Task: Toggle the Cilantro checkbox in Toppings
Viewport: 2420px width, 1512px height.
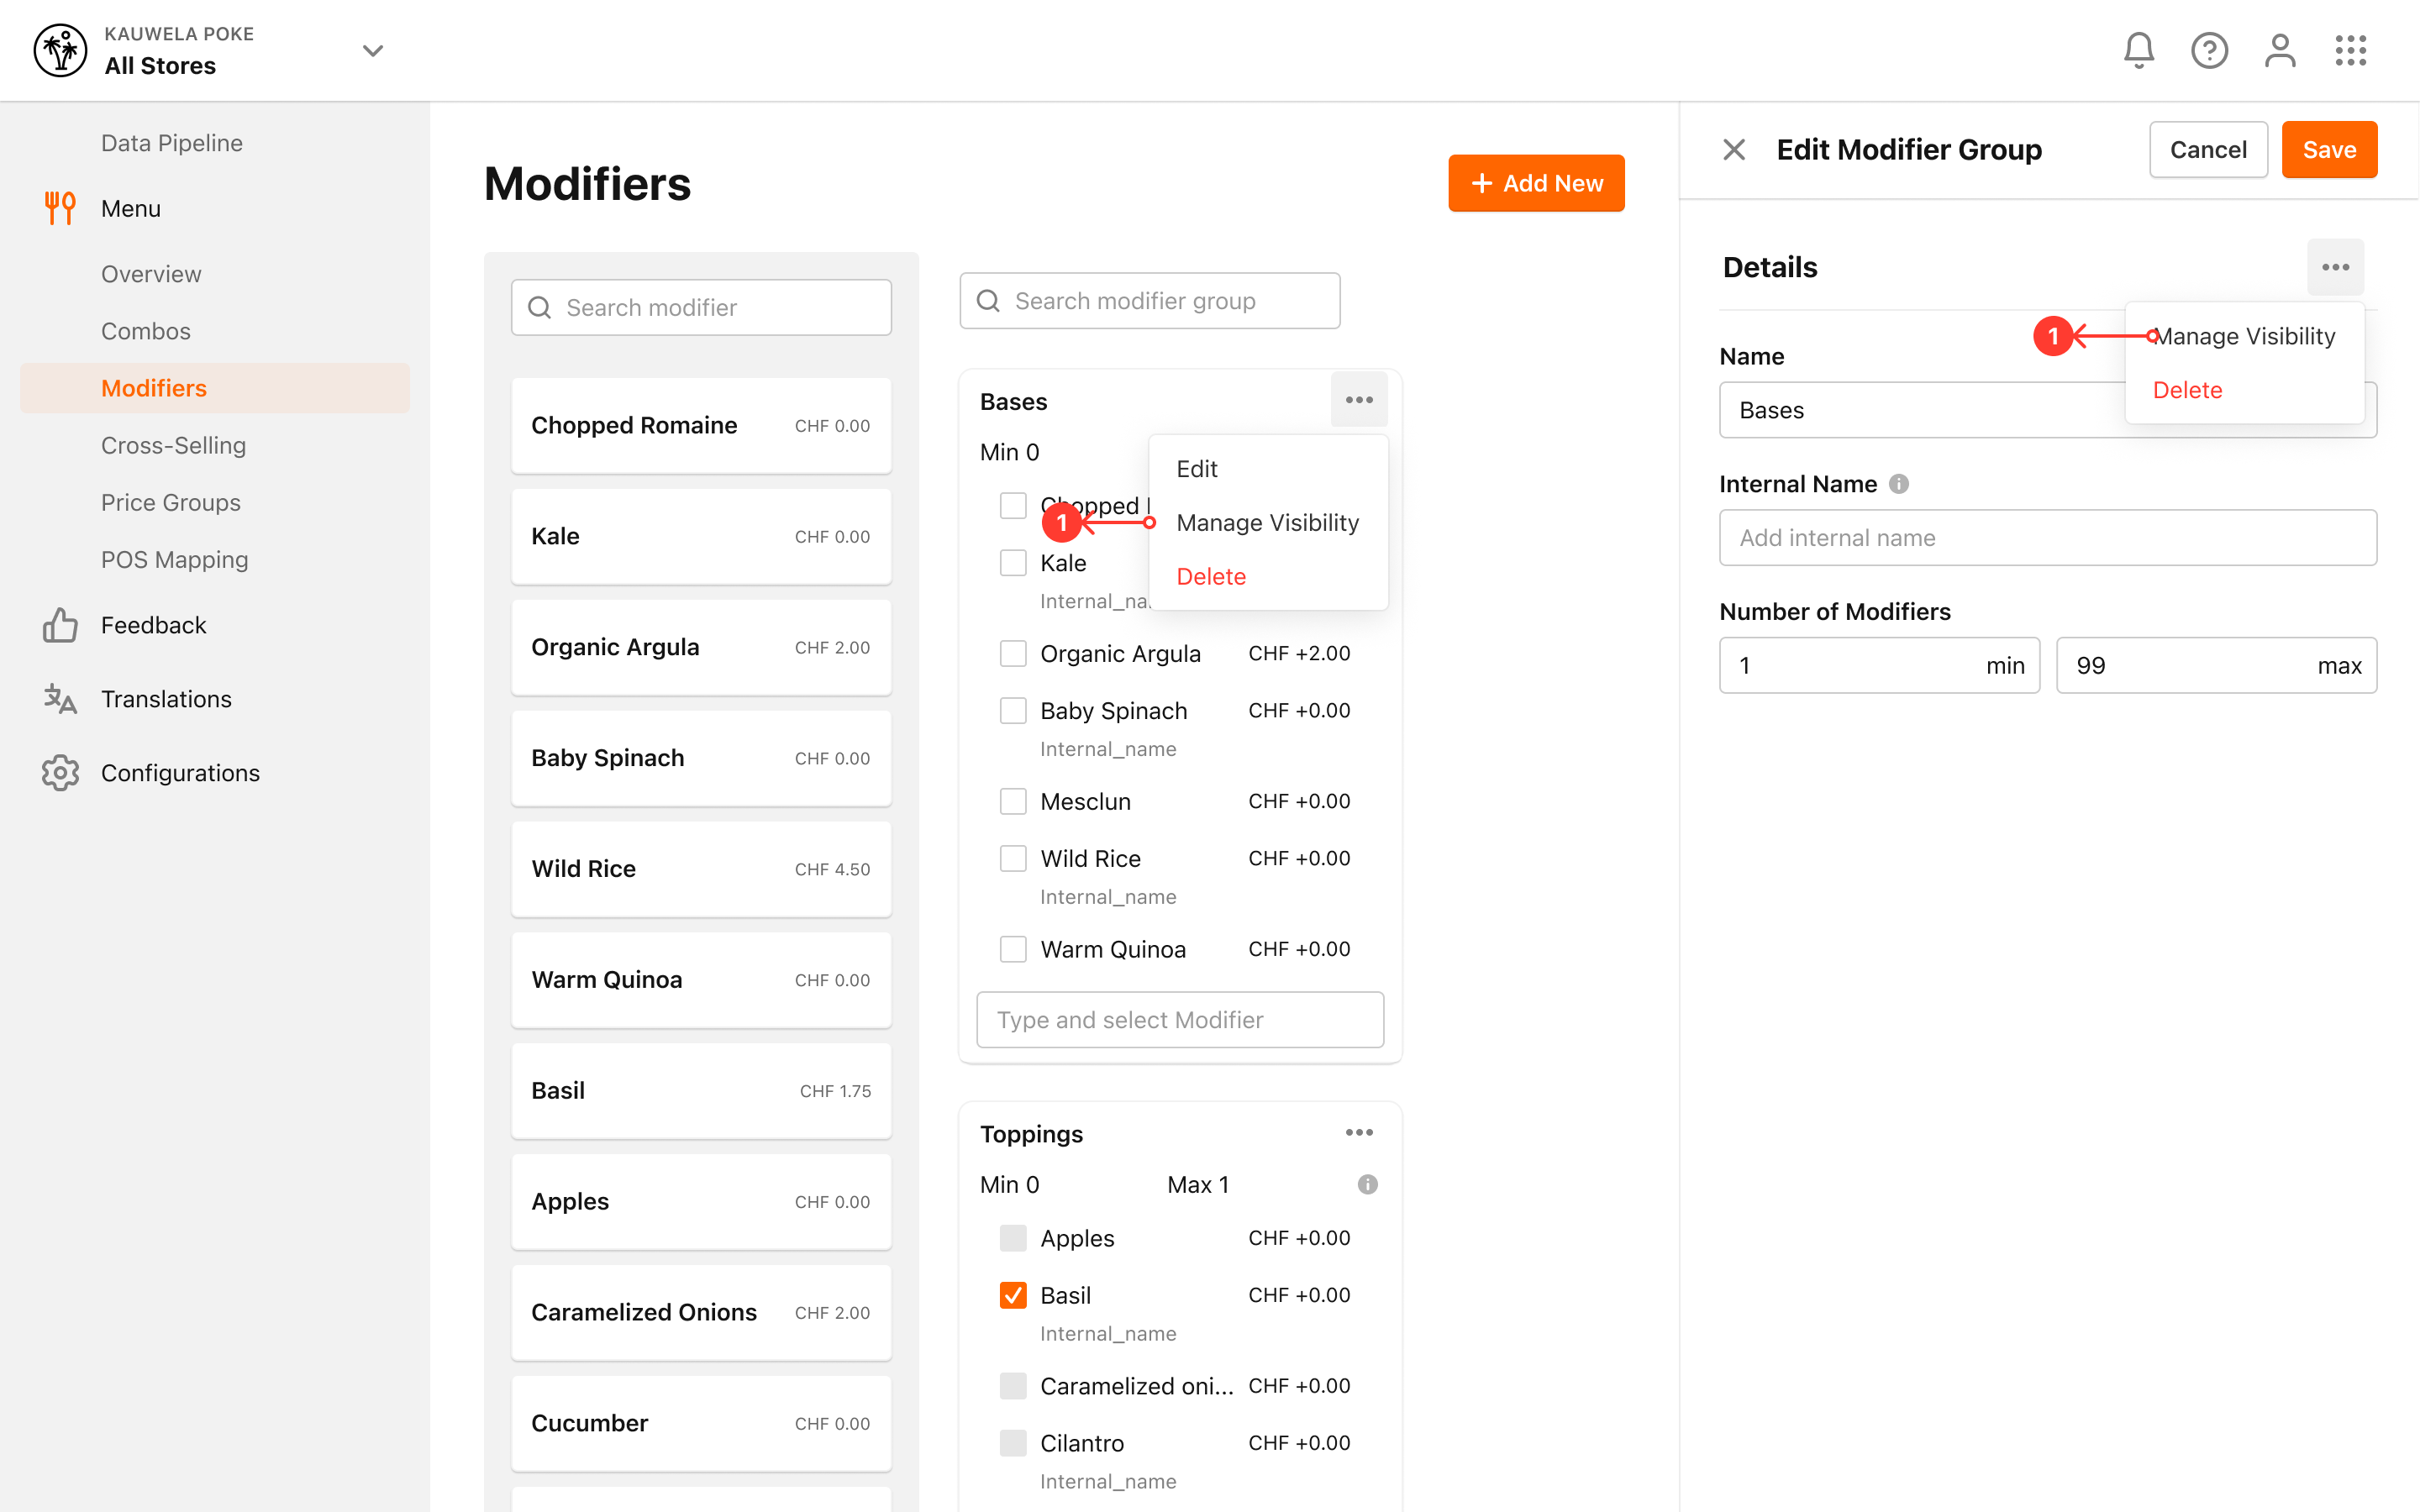Action: coord(1013,1443)
